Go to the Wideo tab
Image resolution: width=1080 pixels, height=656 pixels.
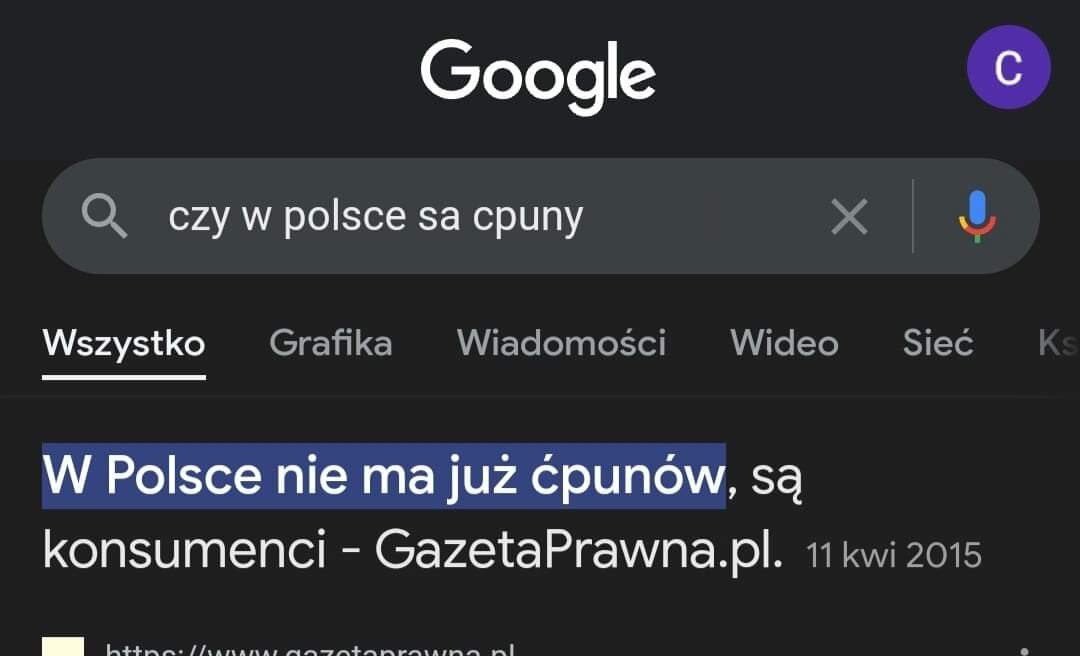coord(784,344)
